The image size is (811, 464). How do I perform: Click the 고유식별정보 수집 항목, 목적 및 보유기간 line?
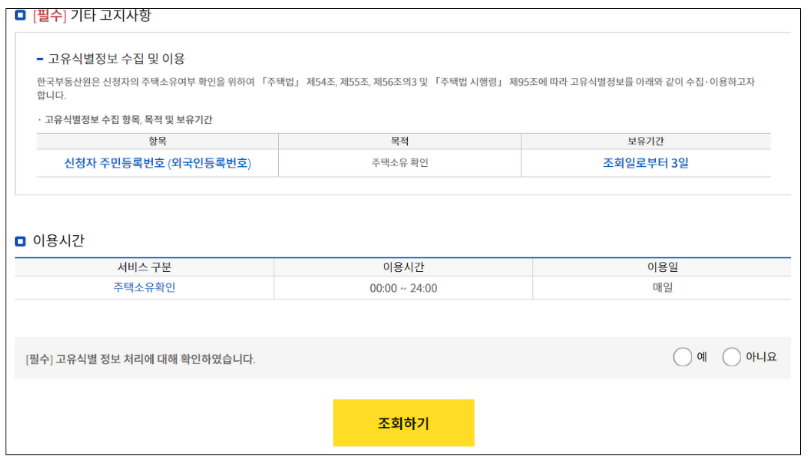[x=128, y=119]
